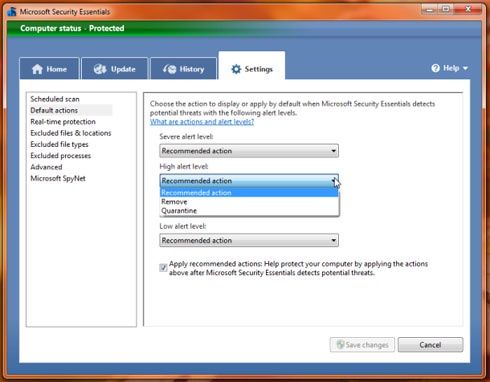Select Excluded processes setting
Image resolution: width=490 pixels, height=382 pixels.
(x=61, y=156)
